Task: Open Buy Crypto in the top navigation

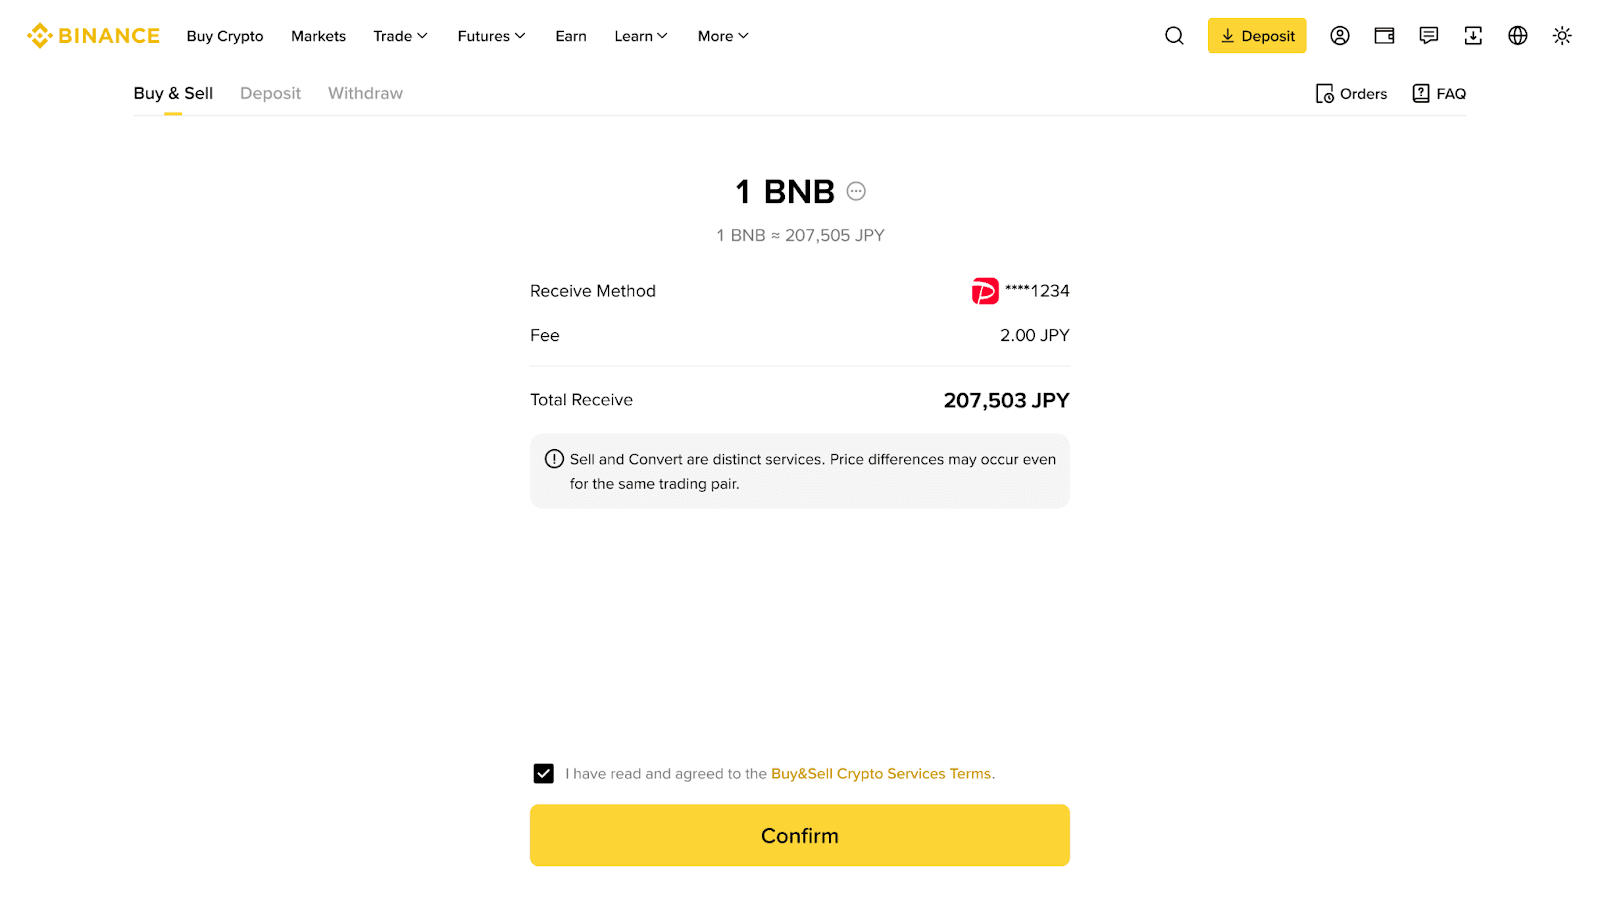Action: tap(225, 36)
